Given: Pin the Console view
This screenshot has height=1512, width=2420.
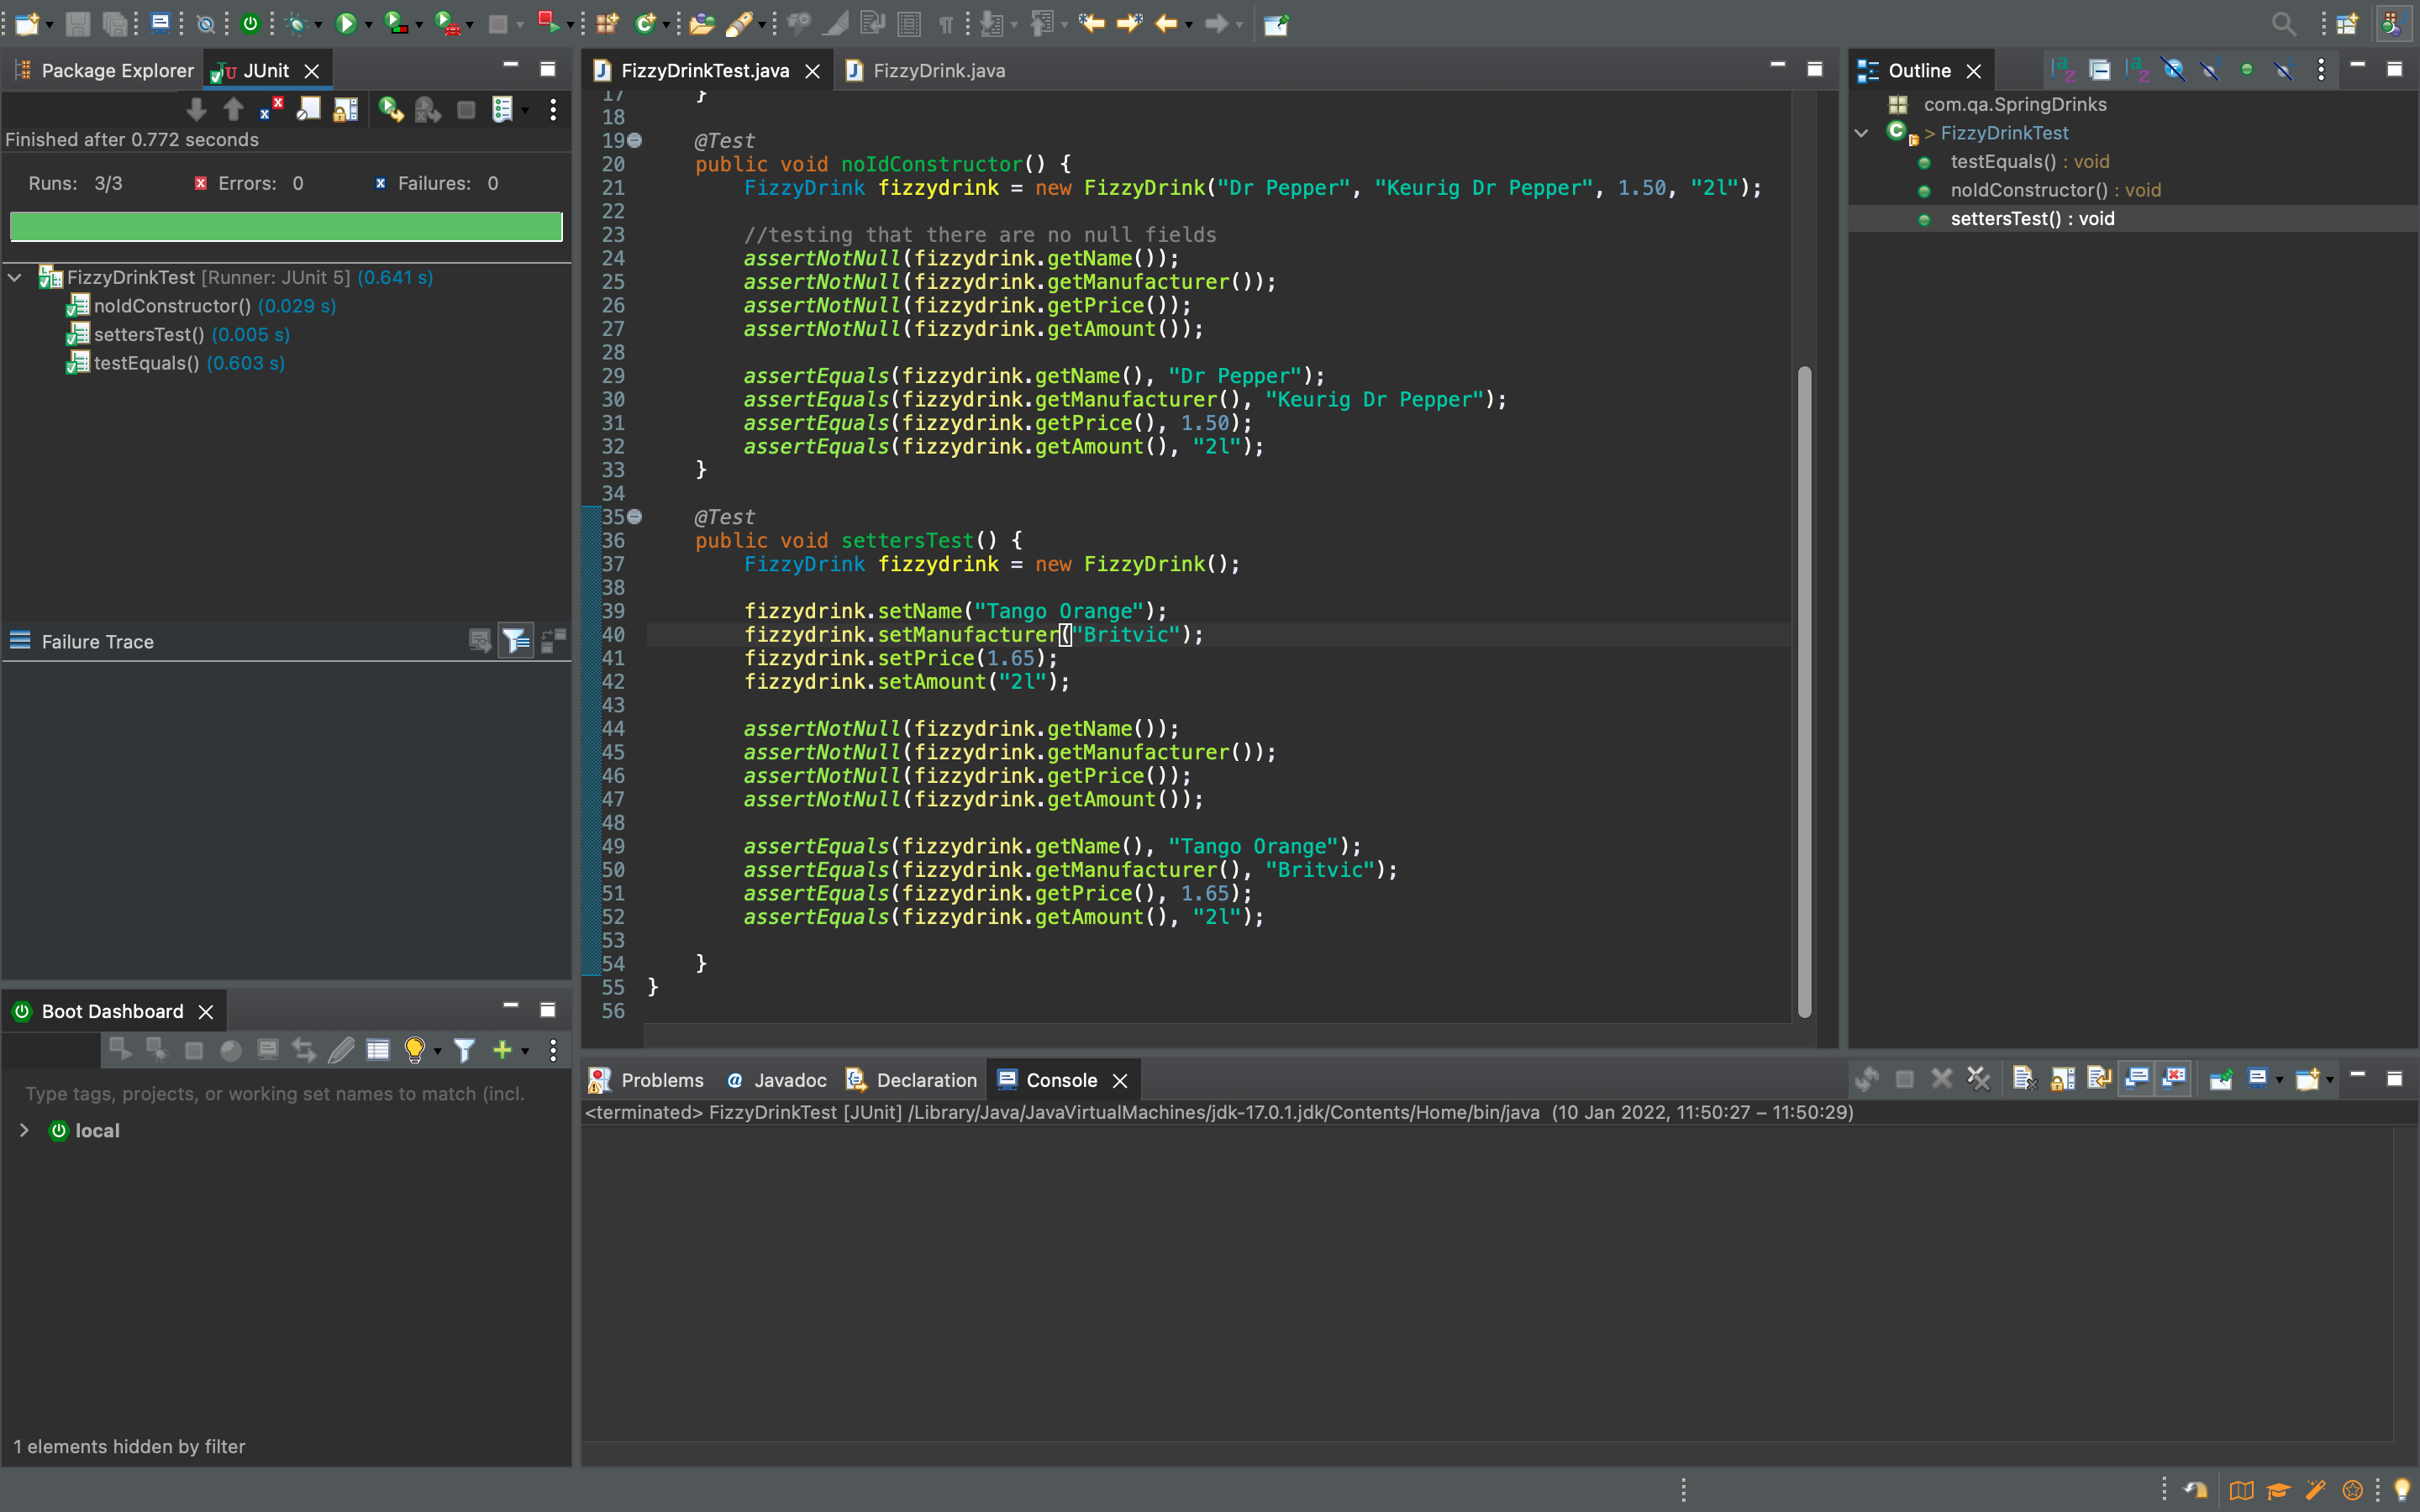Looking at the screenshot, I should (2220, 1079).
